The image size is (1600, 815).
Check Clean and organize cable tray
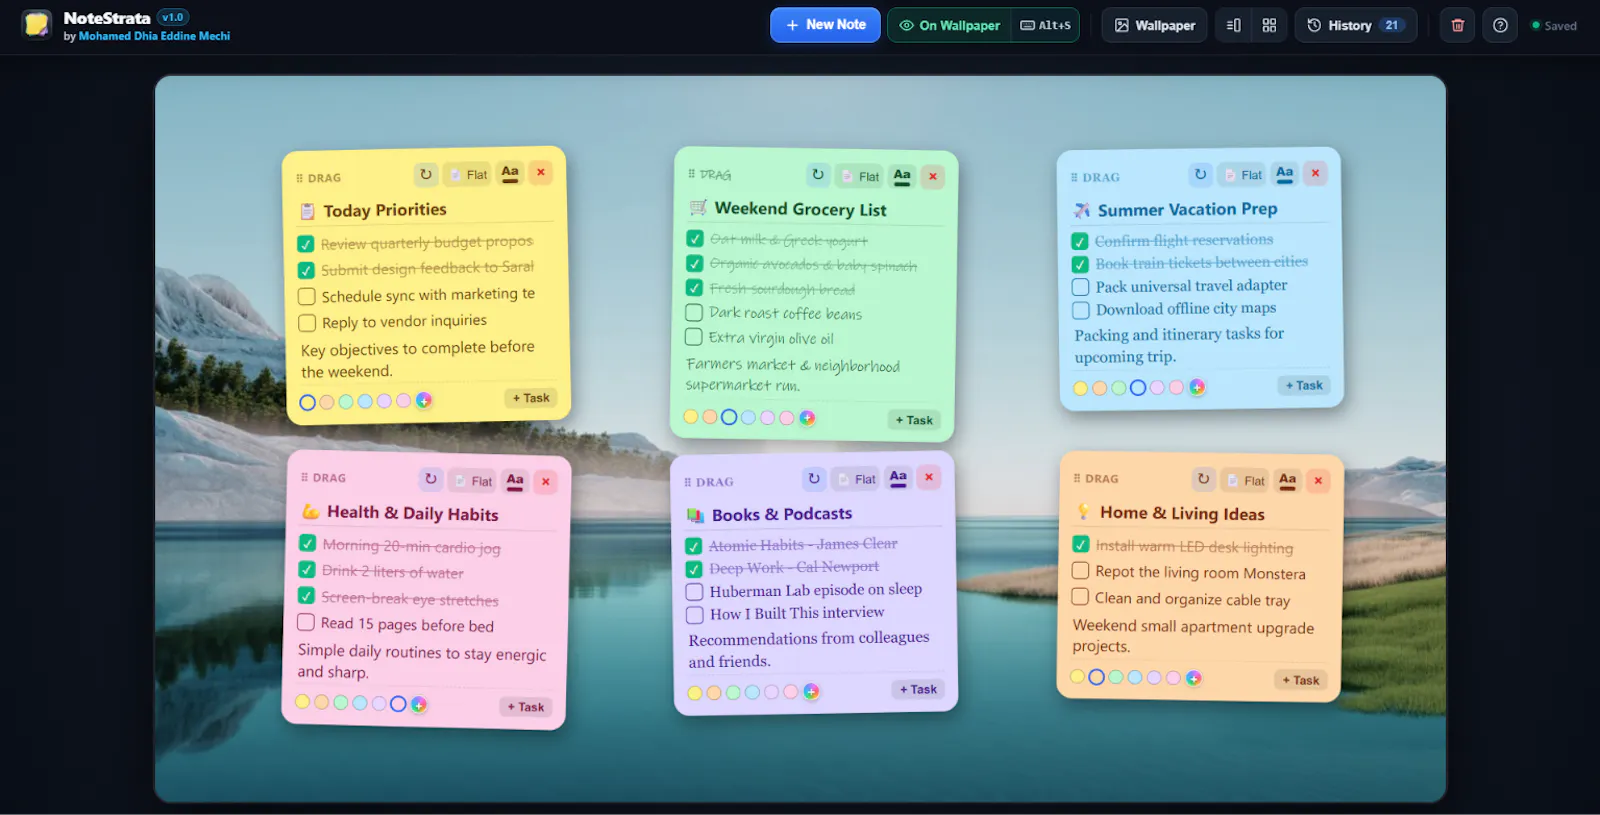click(1080, 596)
